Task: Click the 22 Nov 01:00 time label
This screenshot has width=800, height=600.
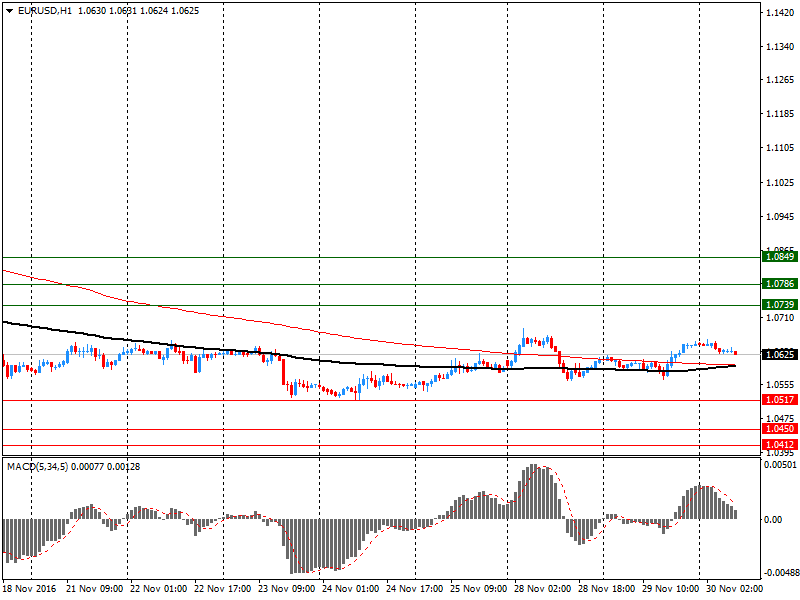Action: [x=159, y=588]
